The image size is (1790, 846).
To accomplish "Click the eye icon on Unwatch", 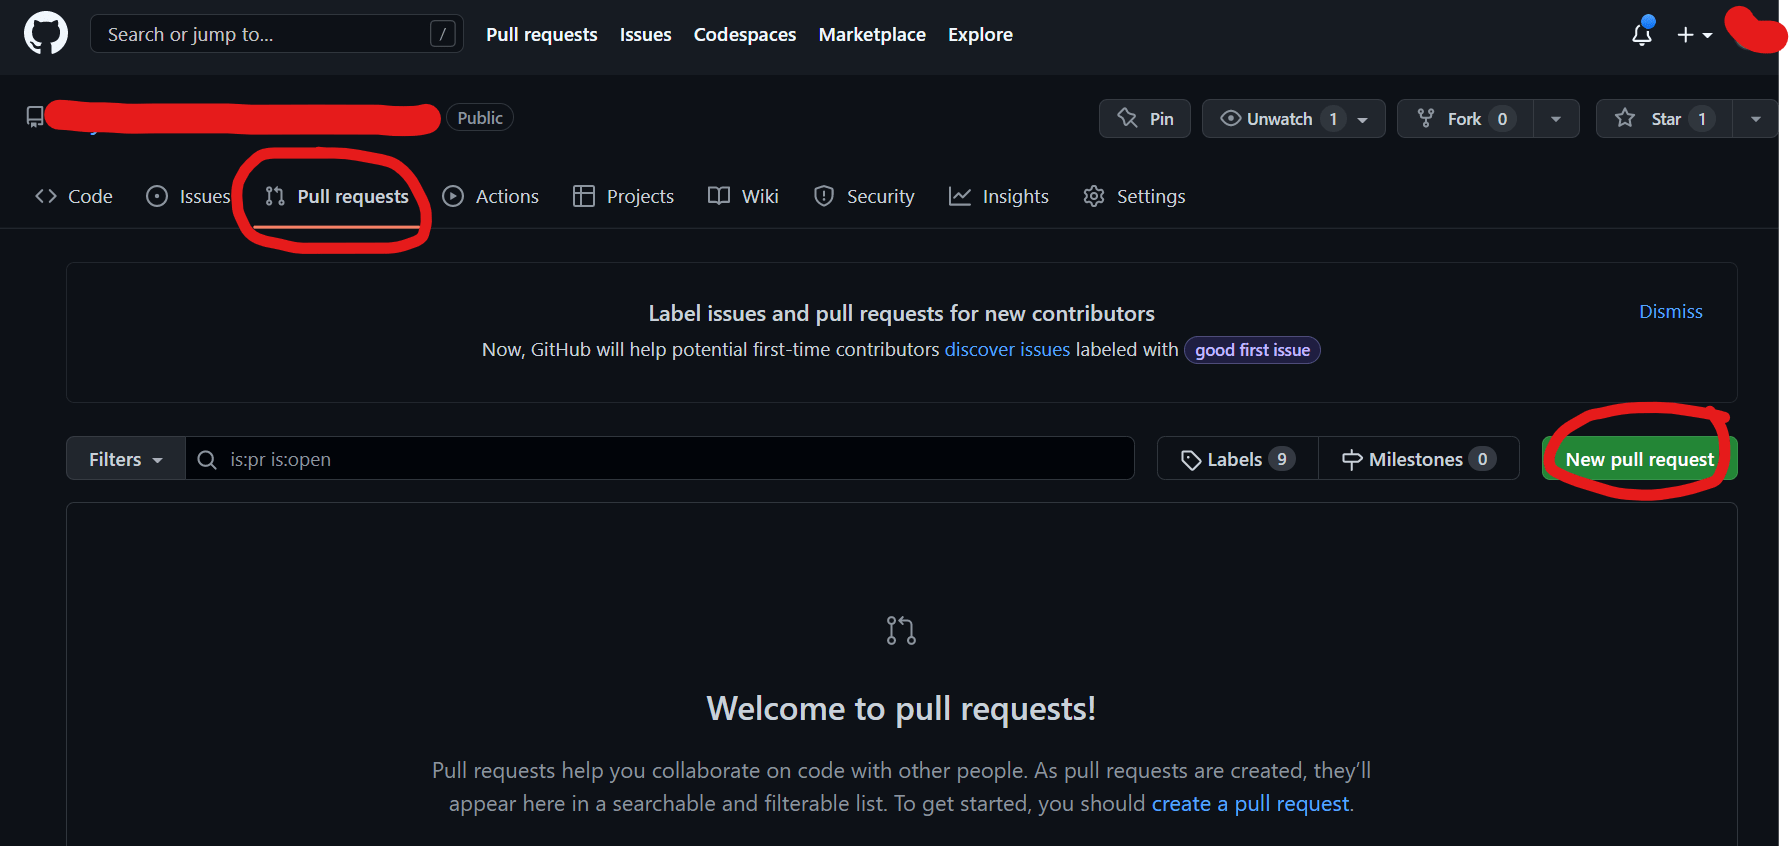I will (1231, 118).
